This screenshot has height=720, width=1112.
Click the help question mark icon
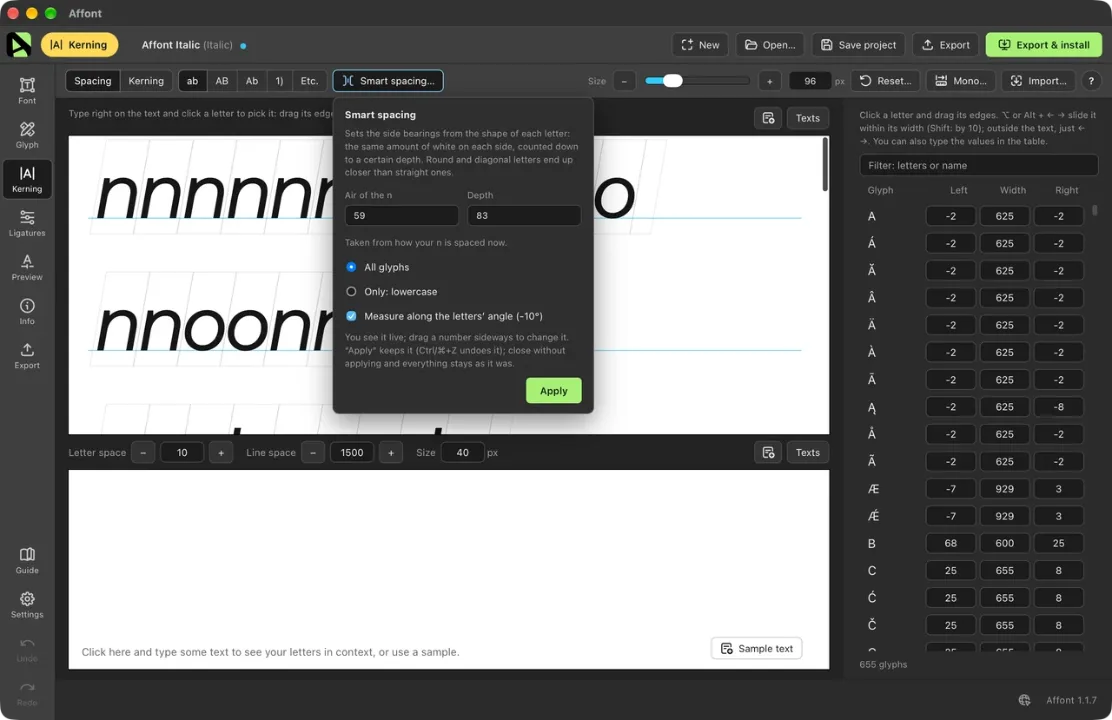tap(1091, 81)
